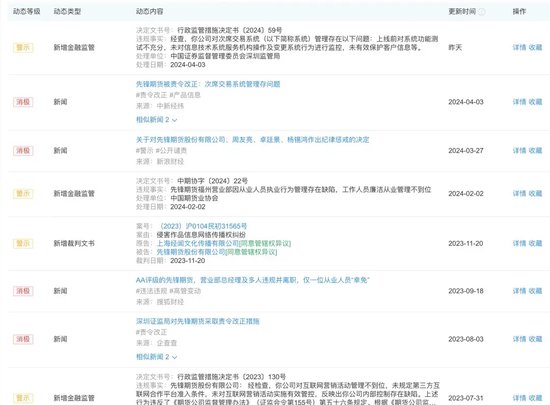Open 详情 for the 2023-11-20 row
Viewport: 550px width, 405px height.
point(519,243)
